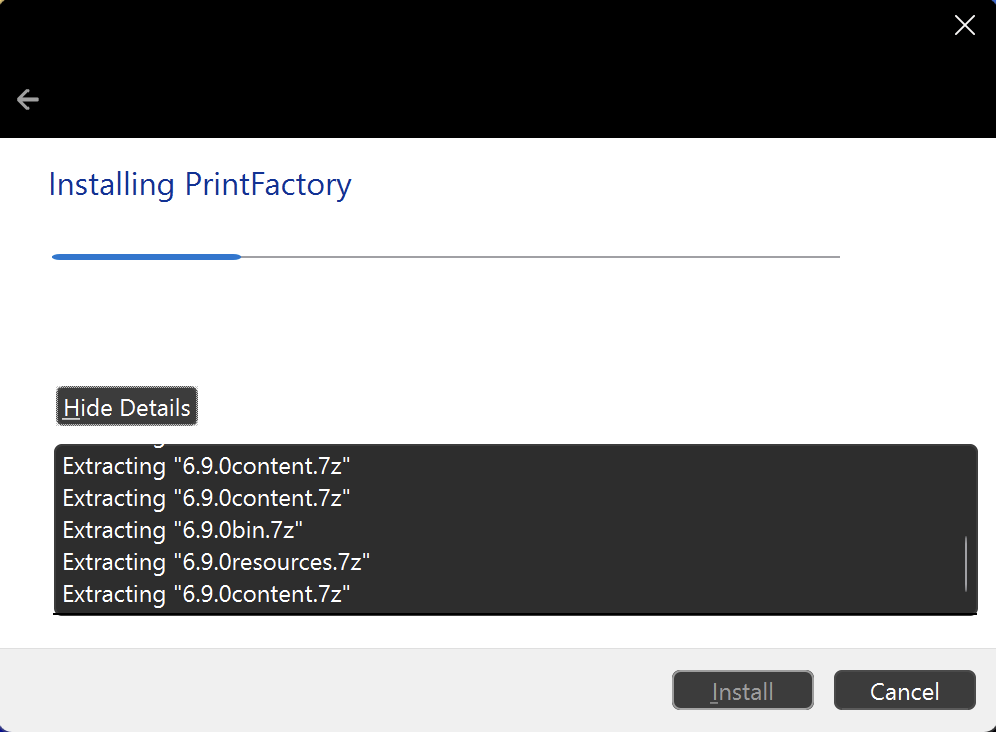Select the "6.9.0resources.7z" log line
Screen dimensions: 996x732
point(216,562)
